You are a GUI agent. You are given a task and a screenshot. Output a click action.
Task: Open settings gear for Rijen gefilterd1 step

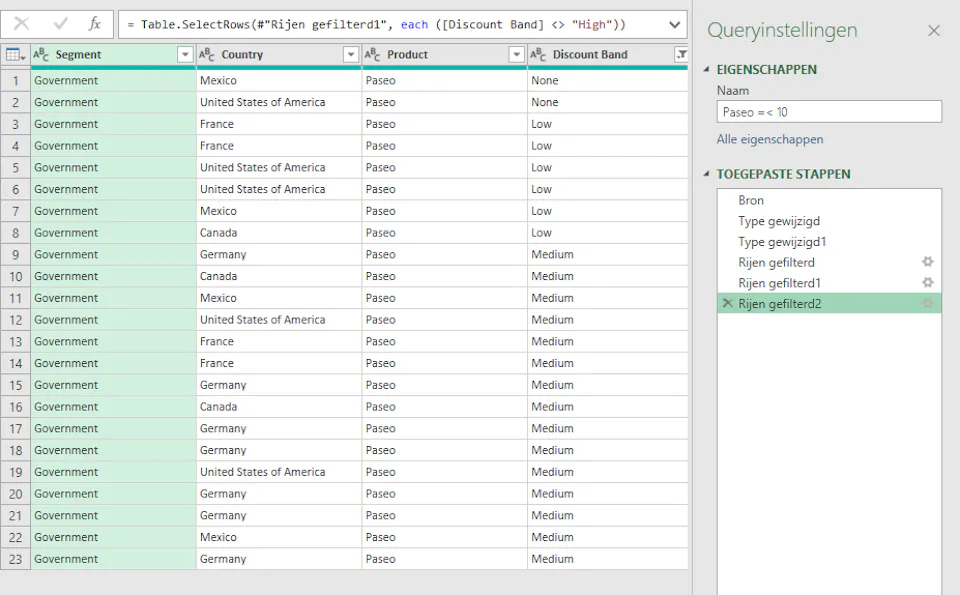coord(927,284)
